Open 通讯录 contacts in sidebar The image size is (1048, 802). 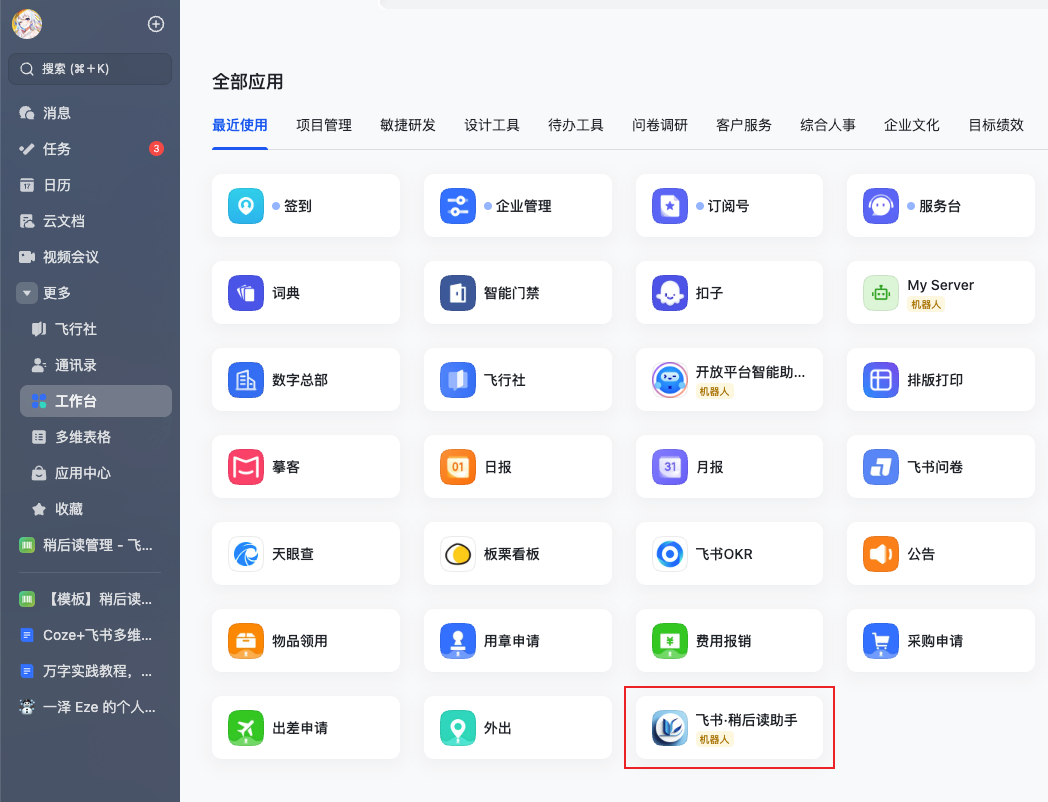coord(96,365)
